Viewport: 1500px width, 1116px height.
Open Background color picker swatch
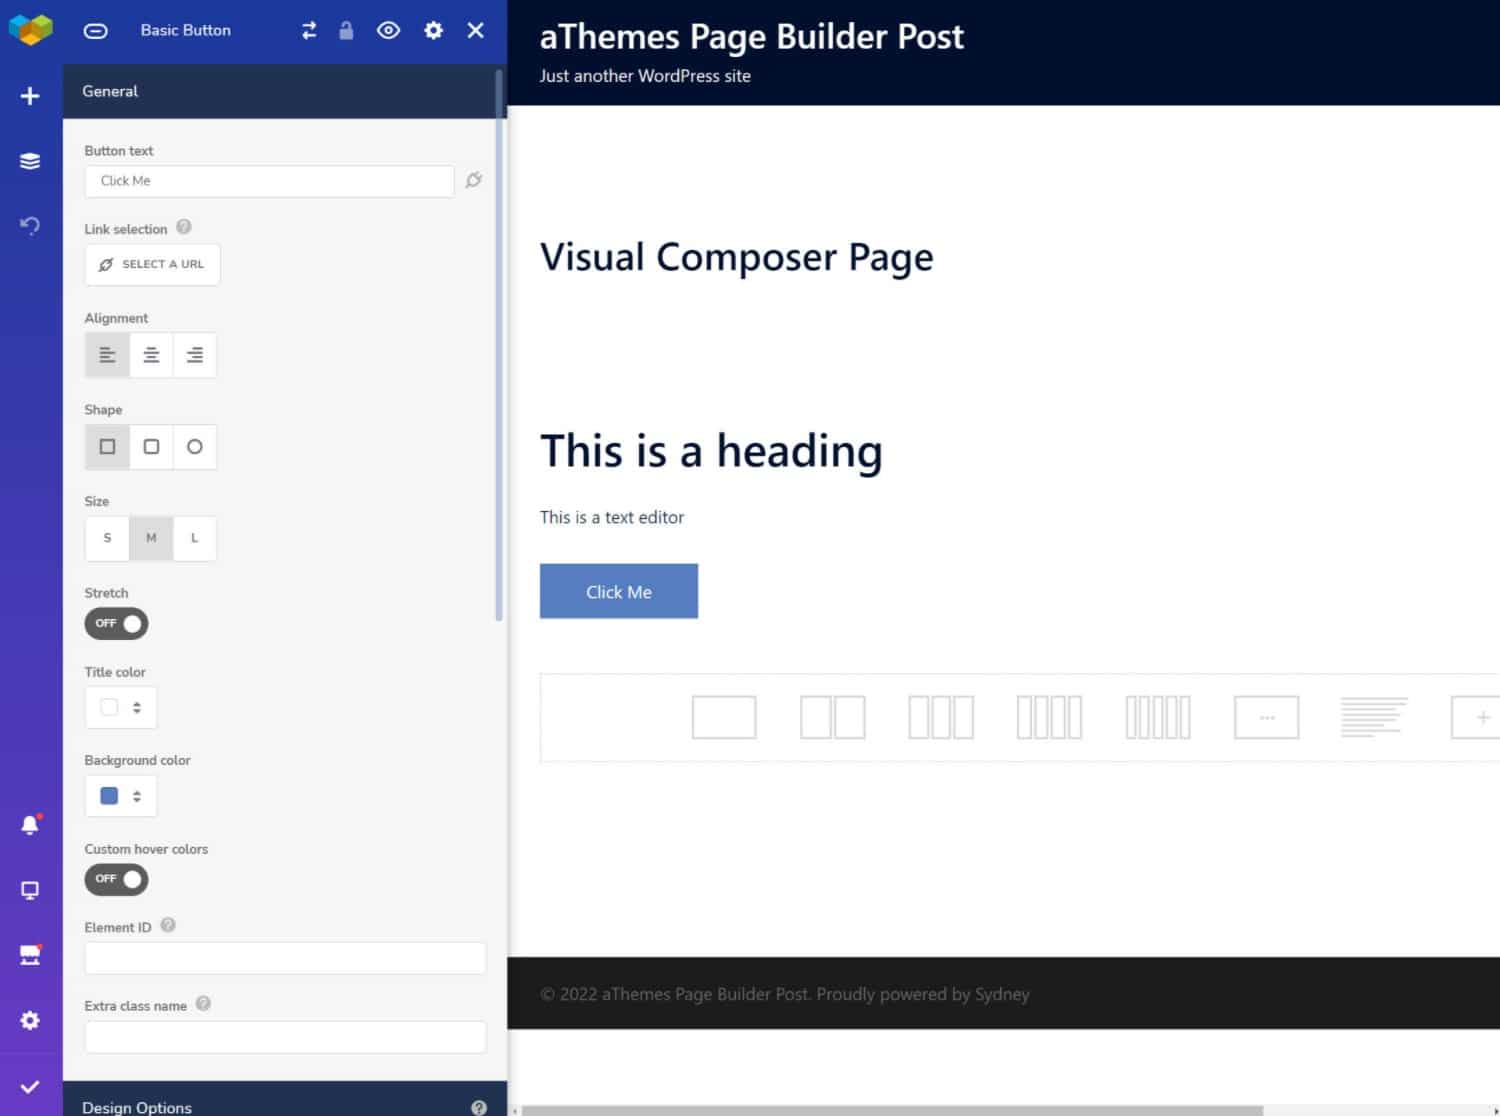pyautogui.click(x=109, y=796)
